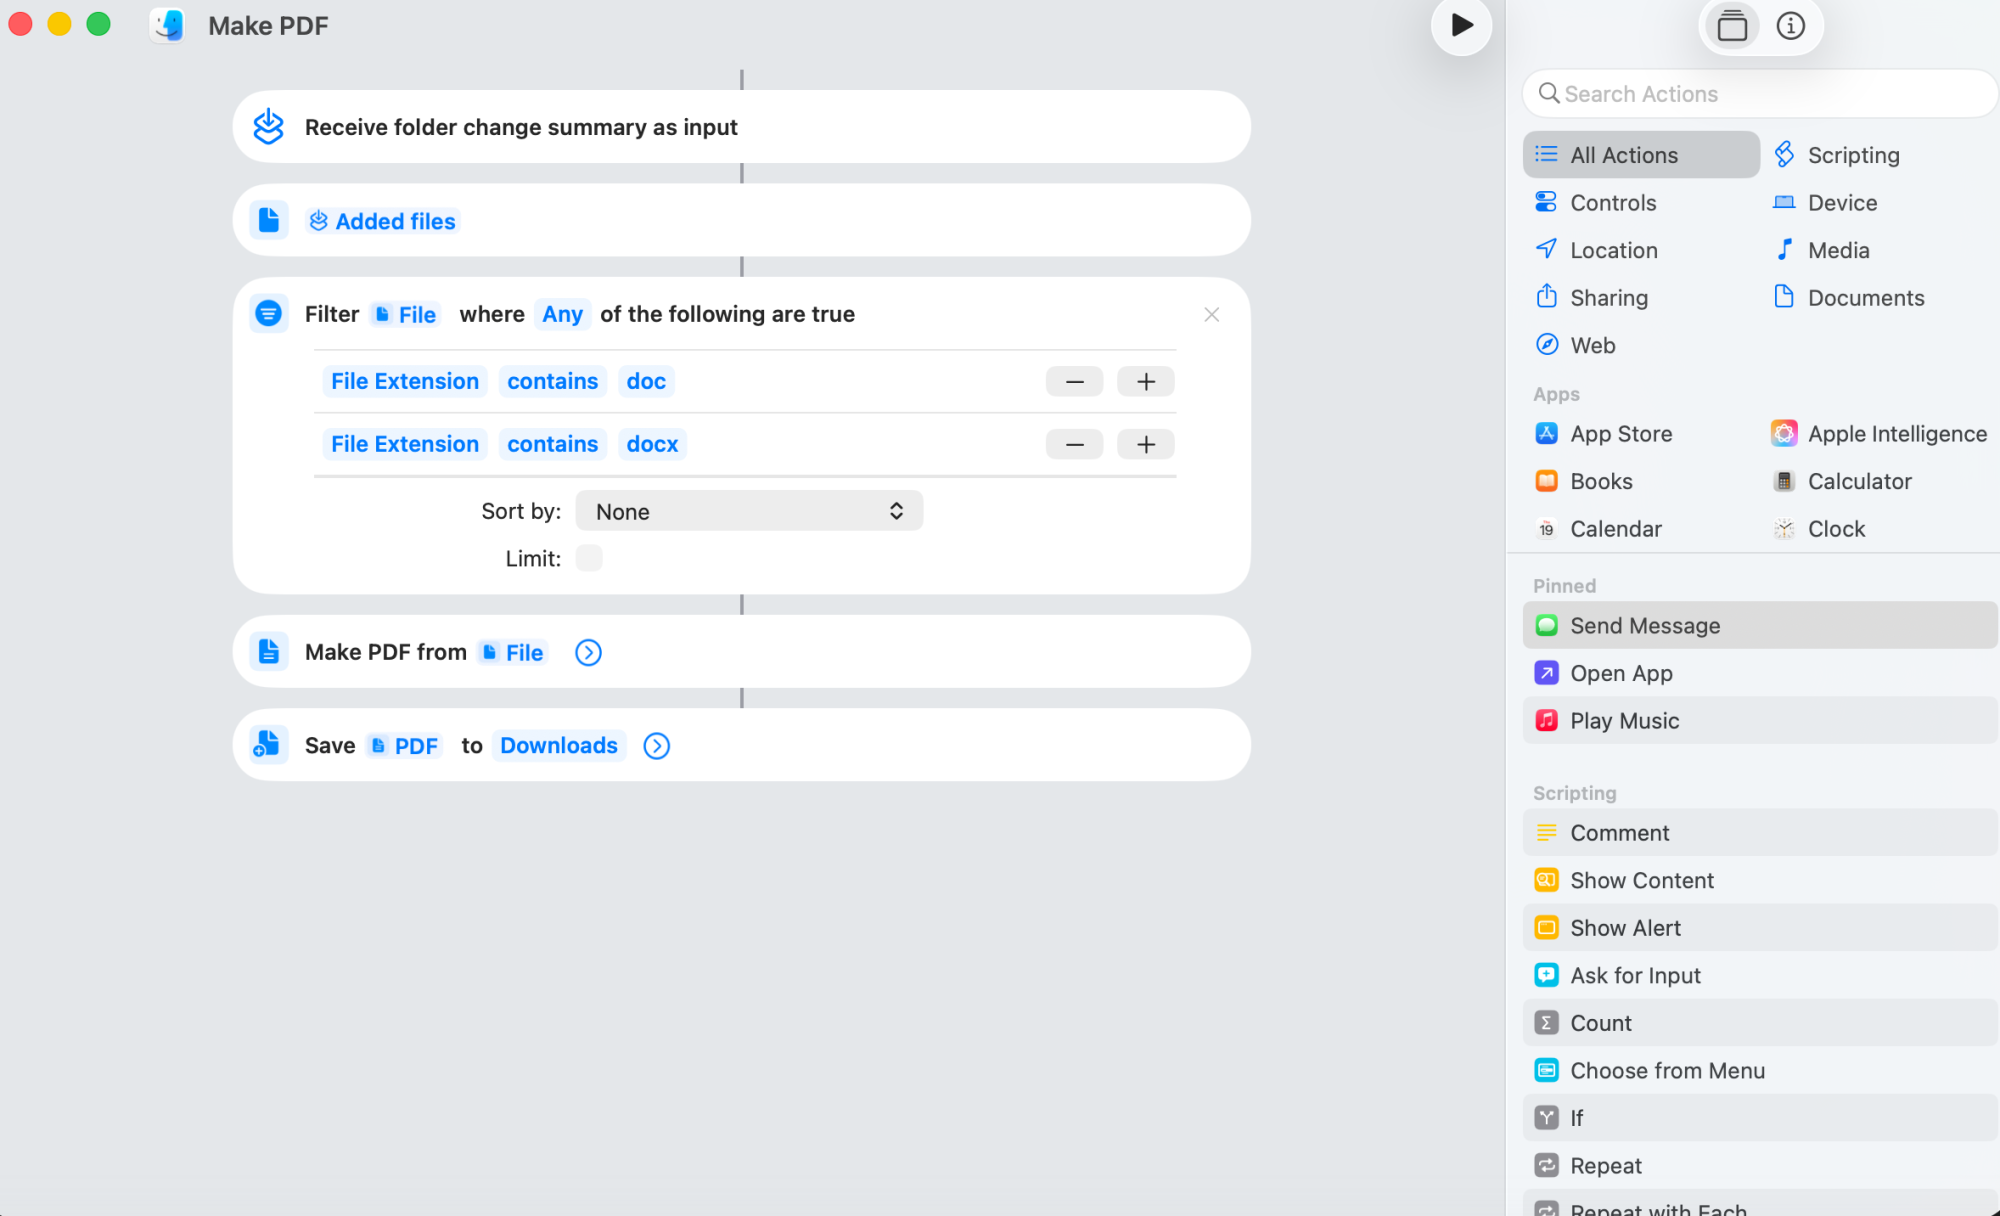Expand Save file options chevron
The image size is (2000, 1216).
pos(656,746)
